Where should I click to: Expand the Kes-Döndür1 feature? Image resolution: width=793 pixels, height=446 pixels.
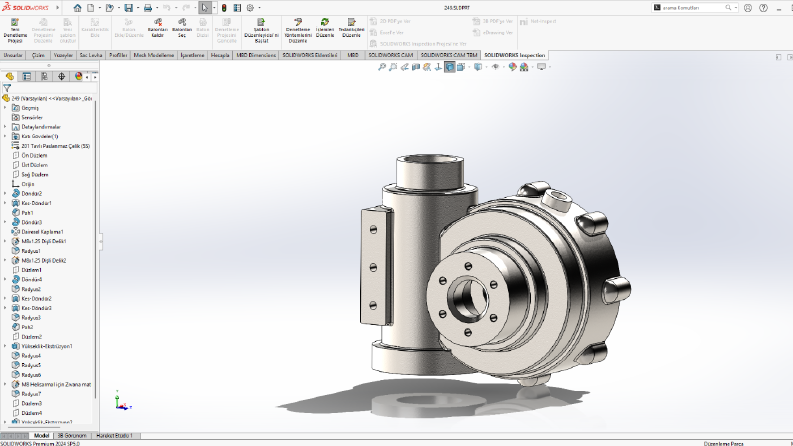[5, 203]
